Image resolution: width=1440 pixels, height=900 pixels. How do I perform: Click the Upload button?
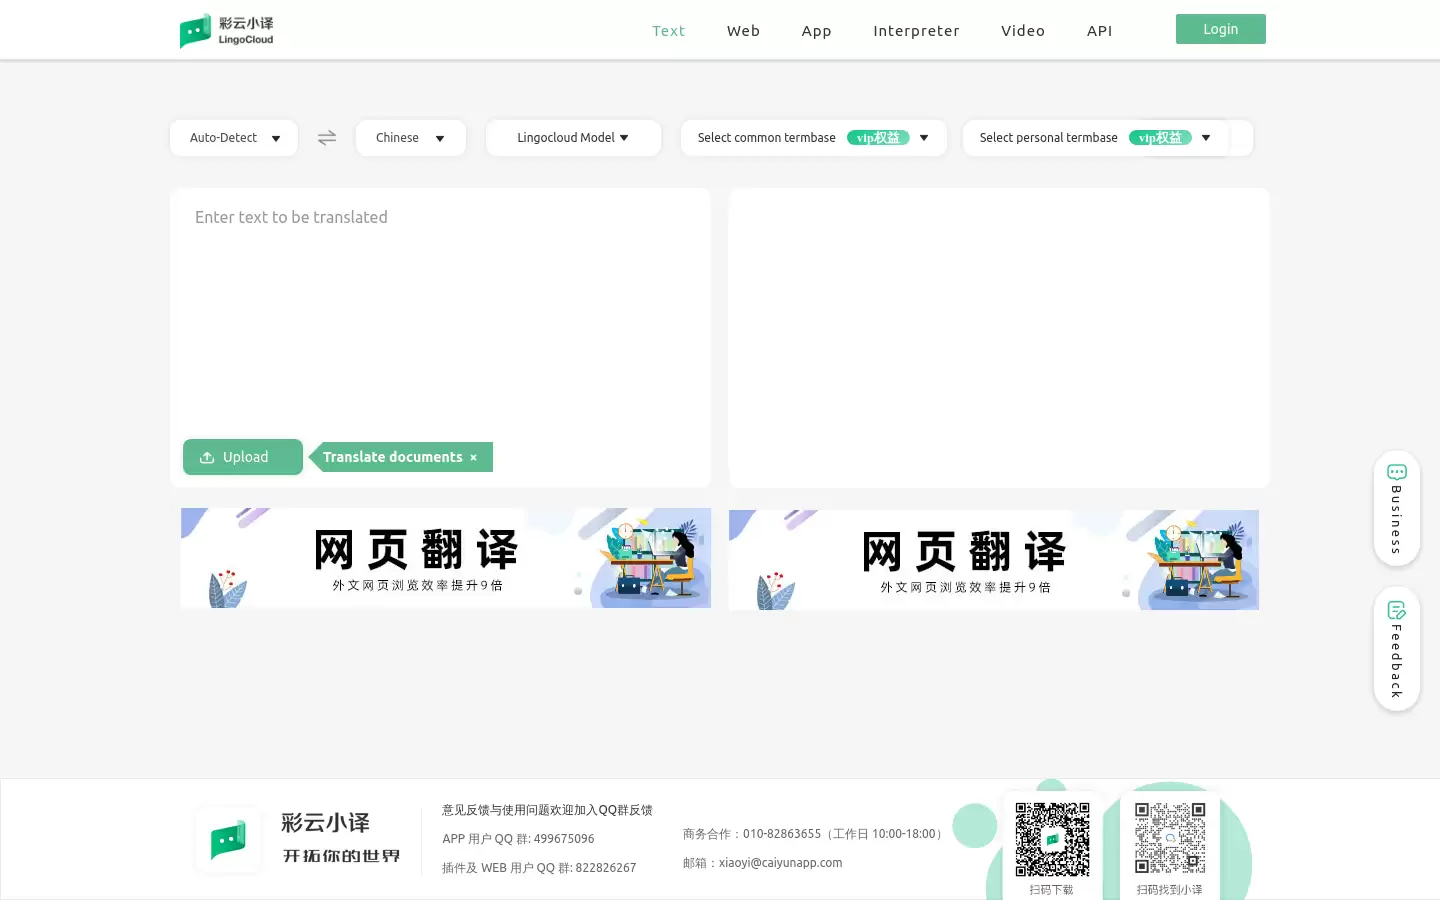coord(243,457)
